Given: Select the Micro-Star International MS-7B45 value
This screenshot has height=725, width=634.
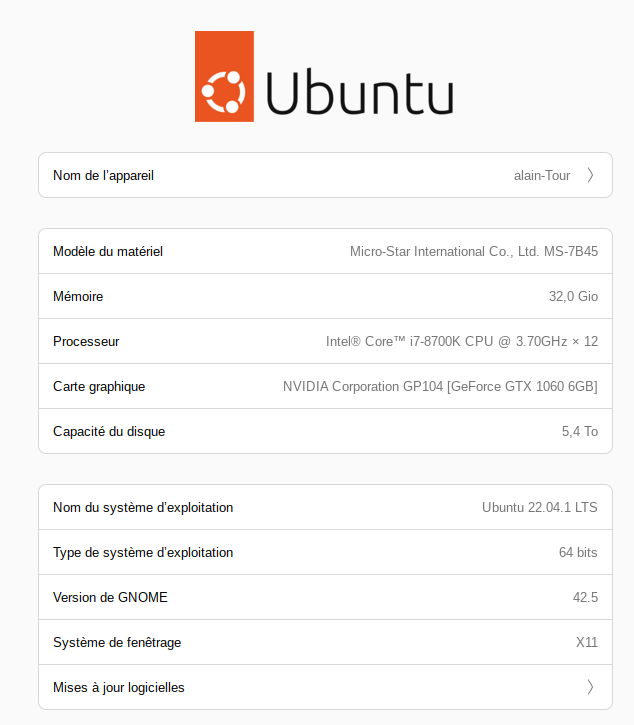Looking at the screenshot, I should 474,252.
